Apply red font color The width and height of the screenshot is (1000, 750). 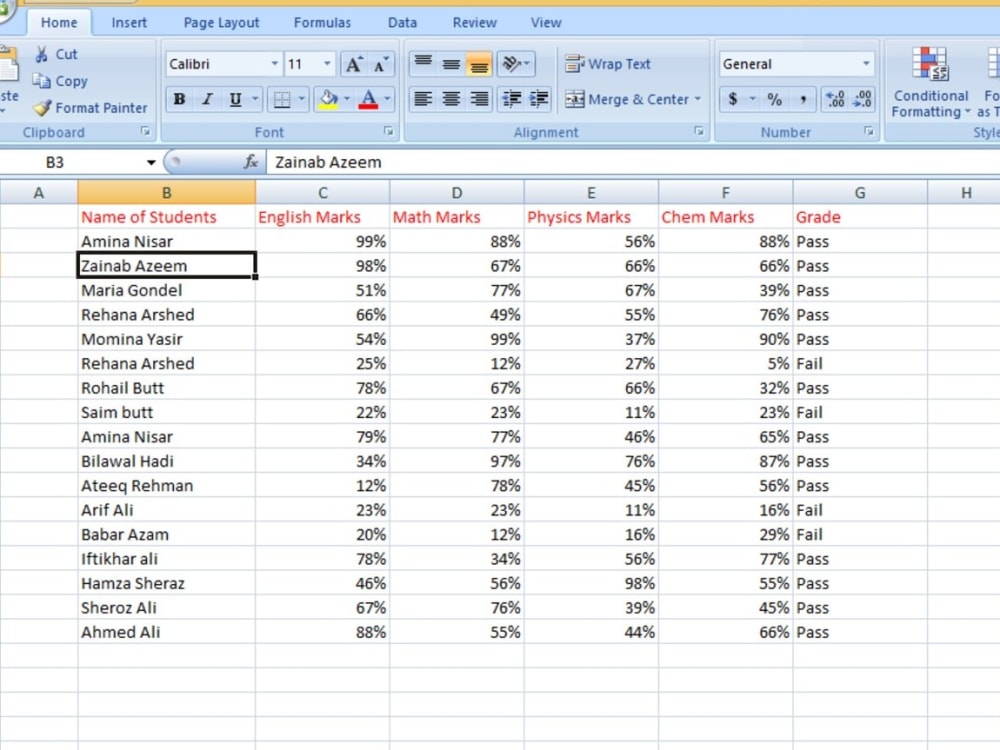click(x=369, y=99)
